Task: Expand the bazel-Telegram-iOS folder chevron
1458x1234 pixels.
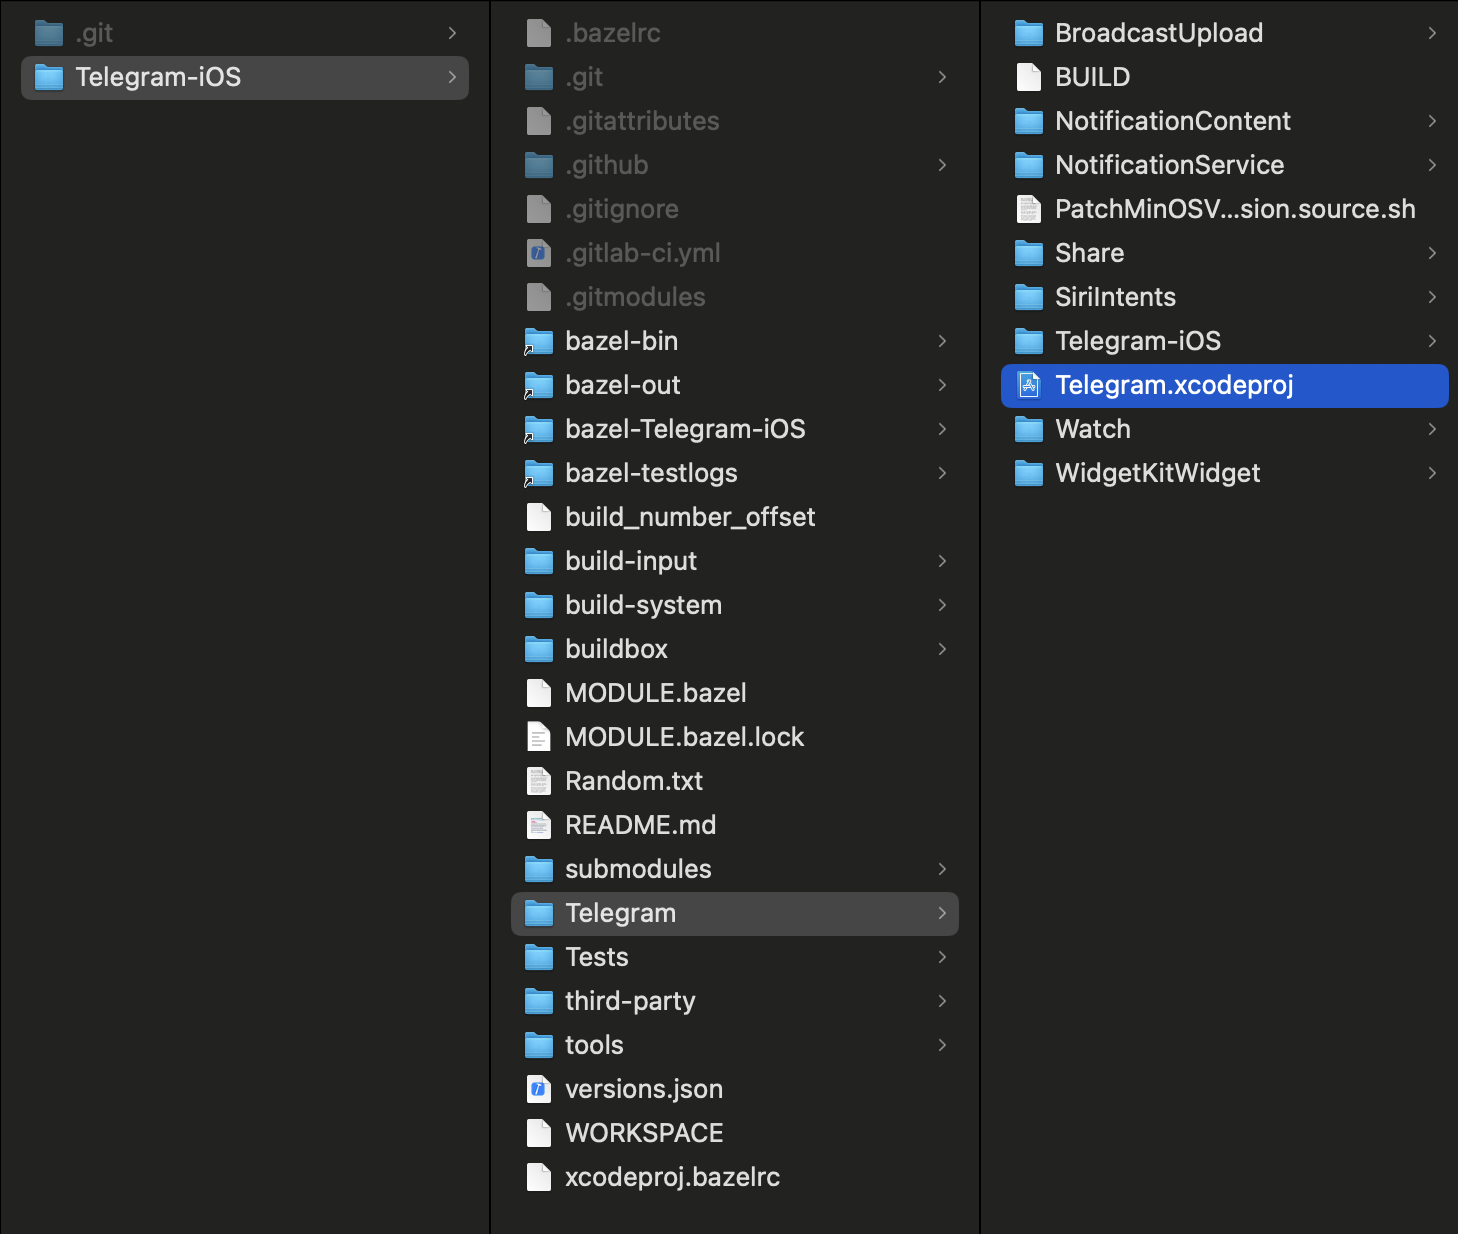Action: click(x=942, y=429)
